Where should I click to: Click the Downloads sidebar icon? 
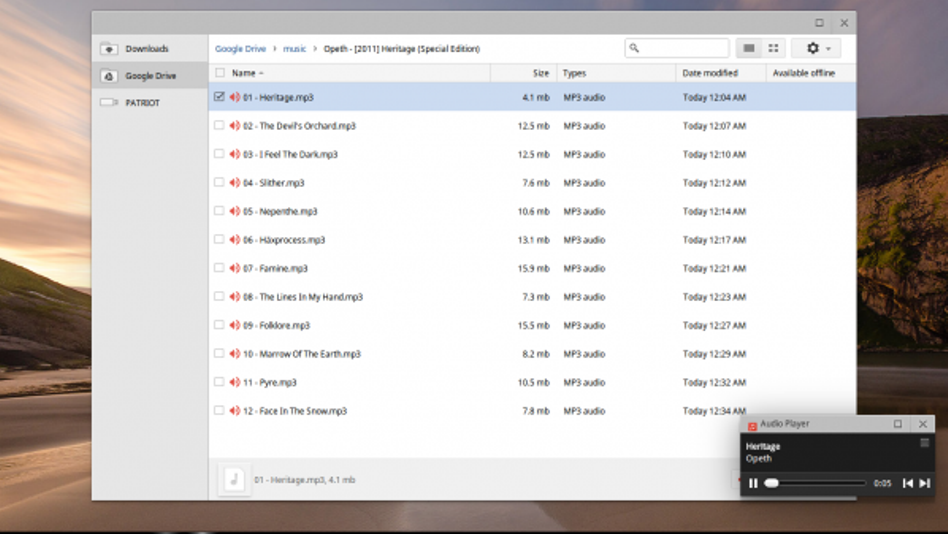click(x=109, y=48)
